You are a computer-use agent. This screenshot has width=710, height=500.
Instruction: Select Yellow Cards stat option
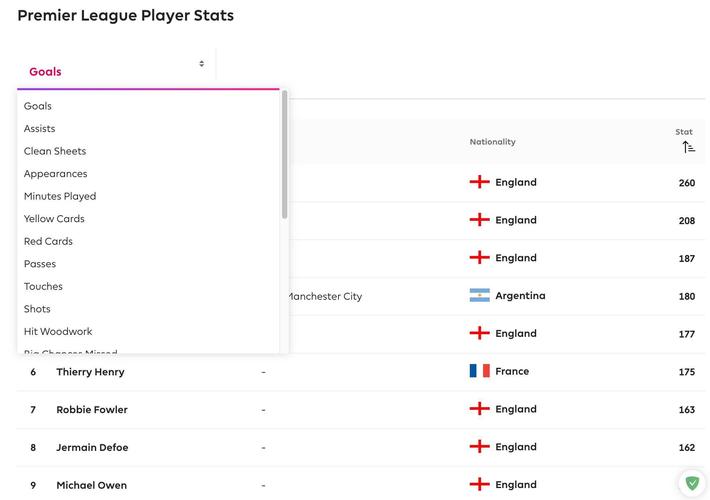54,219
